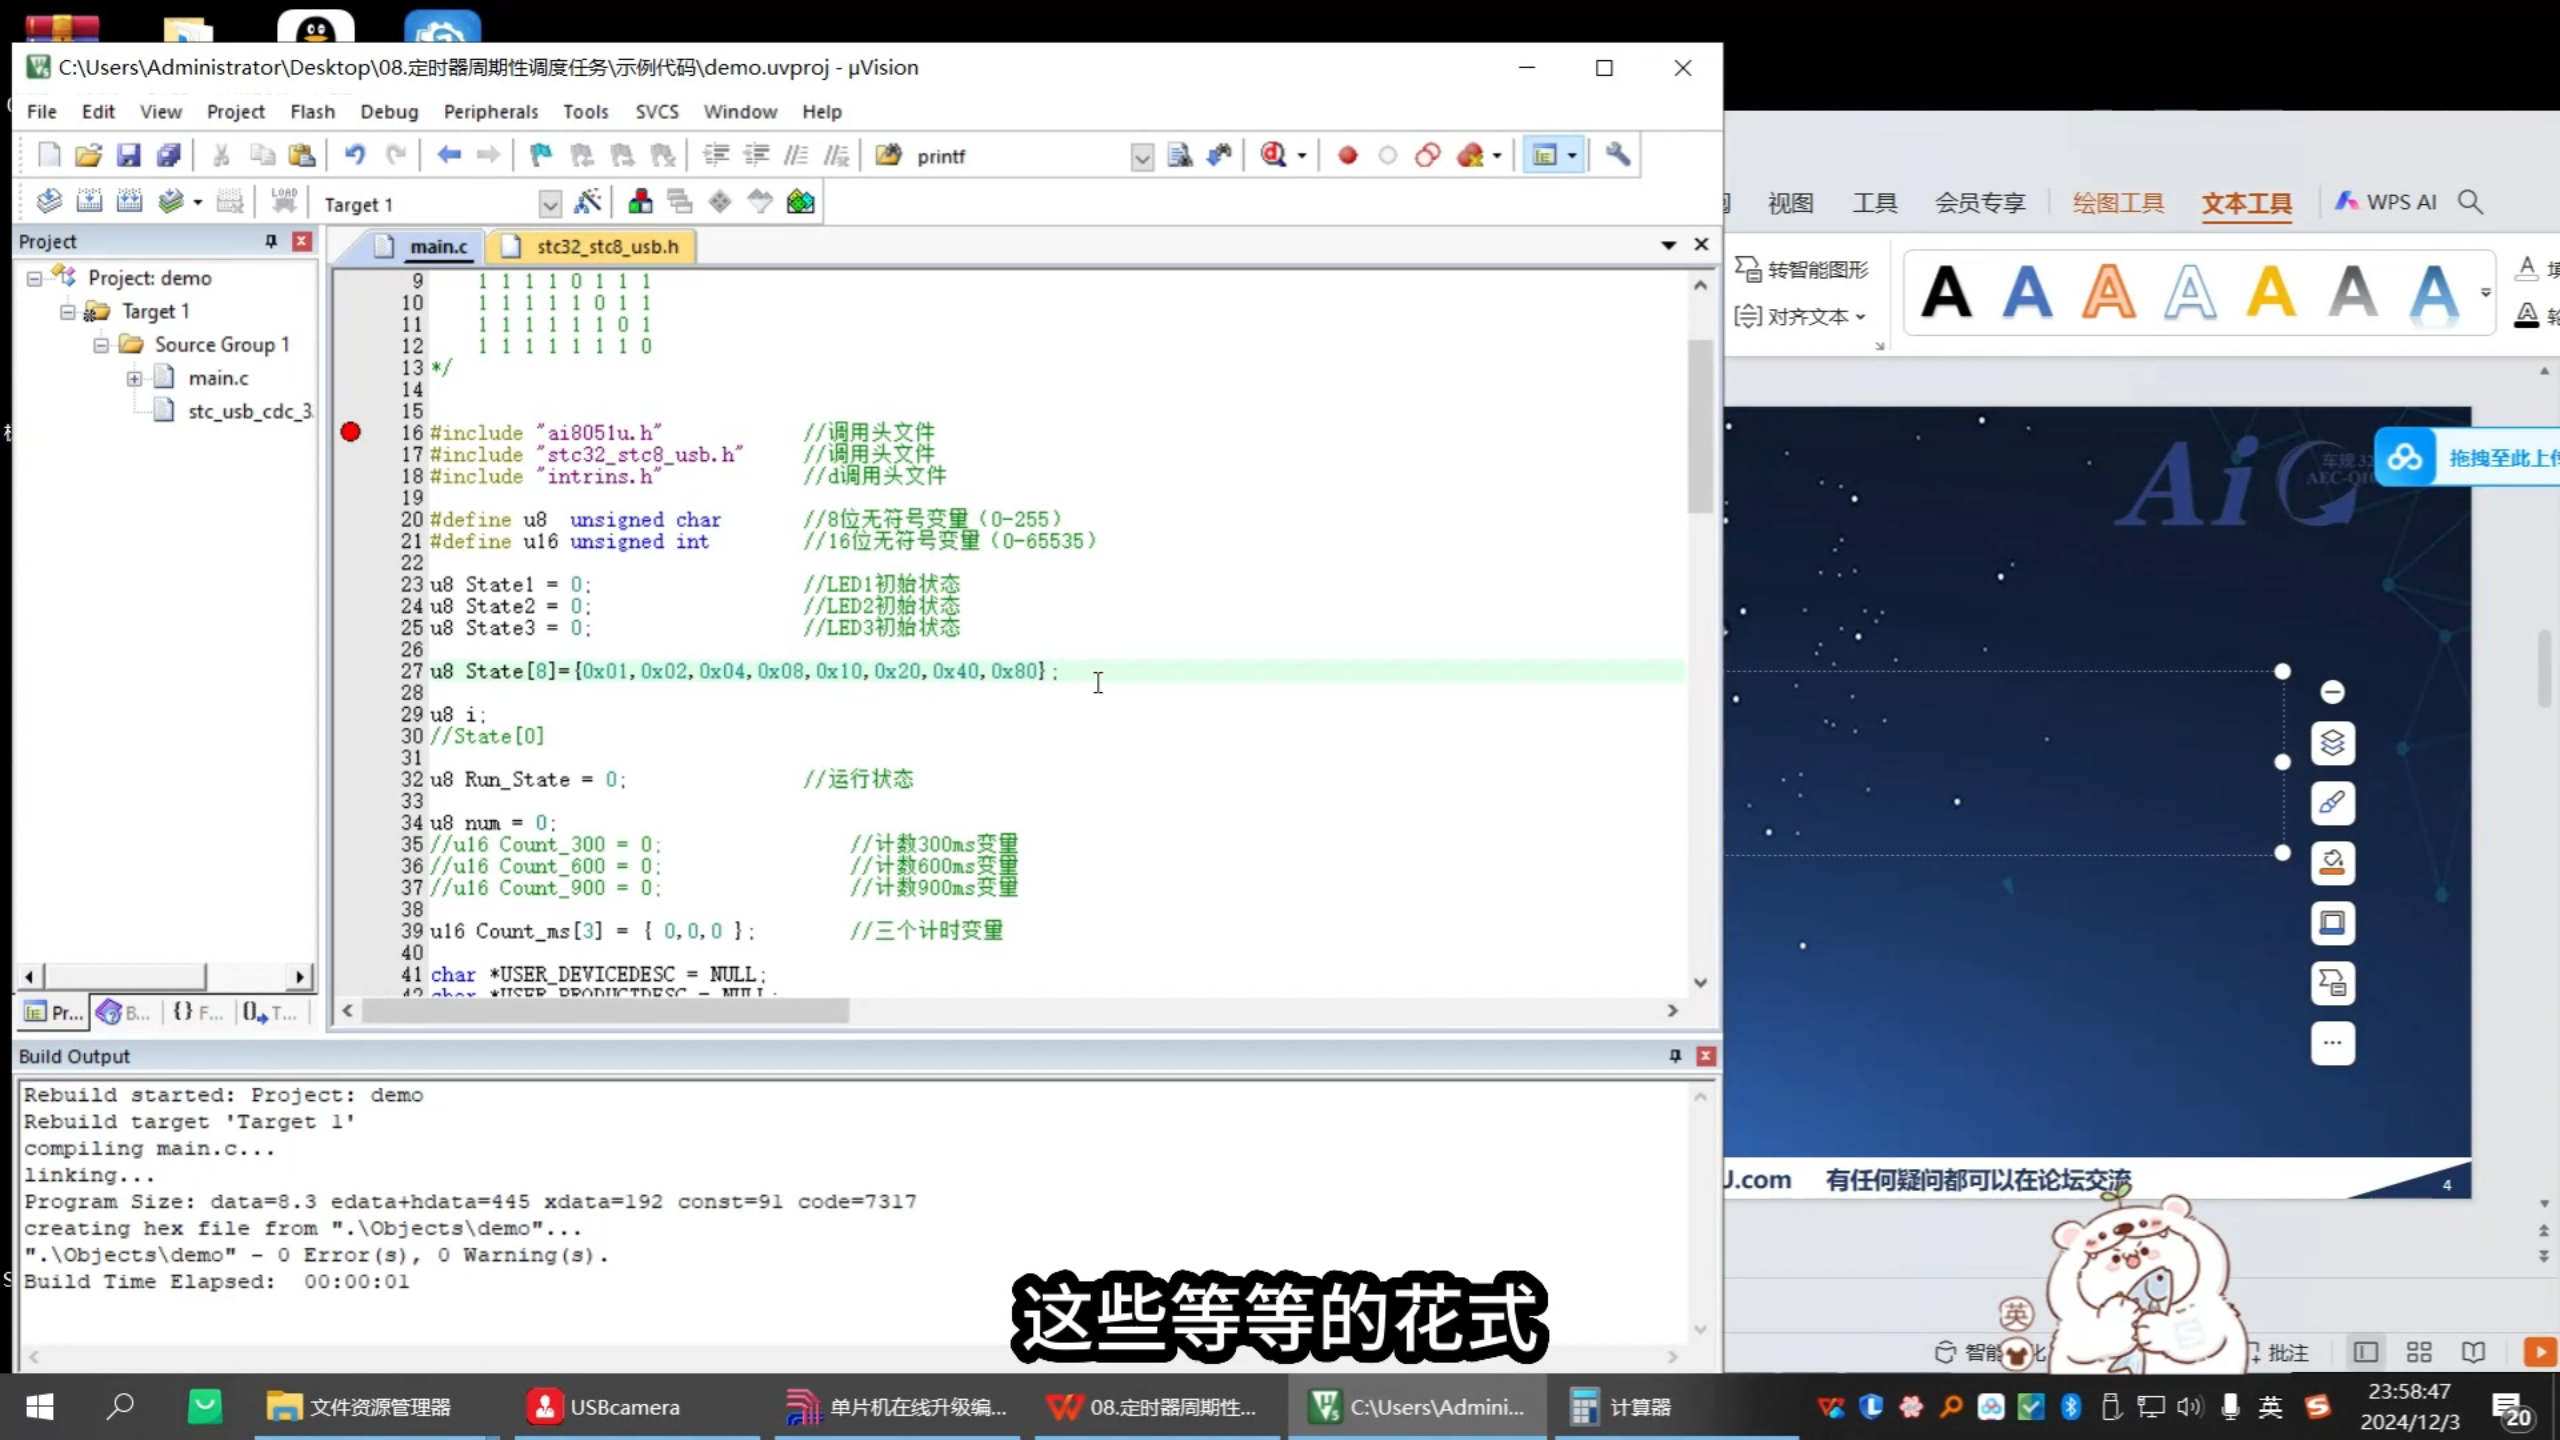Open the Peripherals menu
2560x1440 pixels.
pos(491,111)
